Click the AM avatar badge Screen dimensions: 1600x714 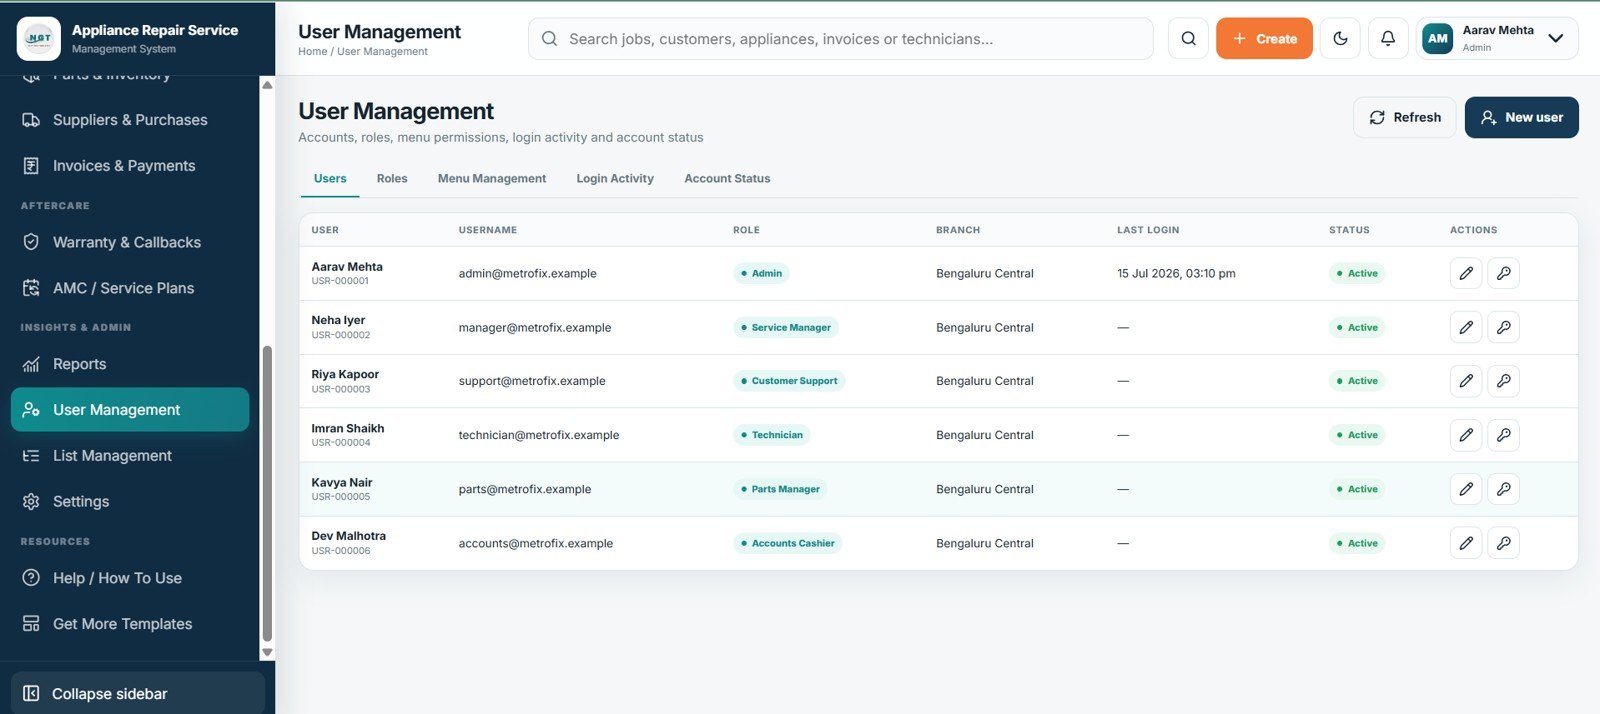click(x=1437, y=39)
